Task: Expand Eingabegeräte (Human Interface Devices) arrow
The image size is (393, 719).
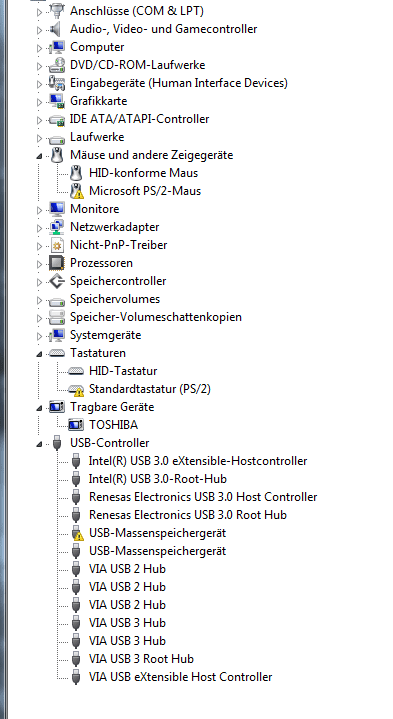Action: coord(39,84)
